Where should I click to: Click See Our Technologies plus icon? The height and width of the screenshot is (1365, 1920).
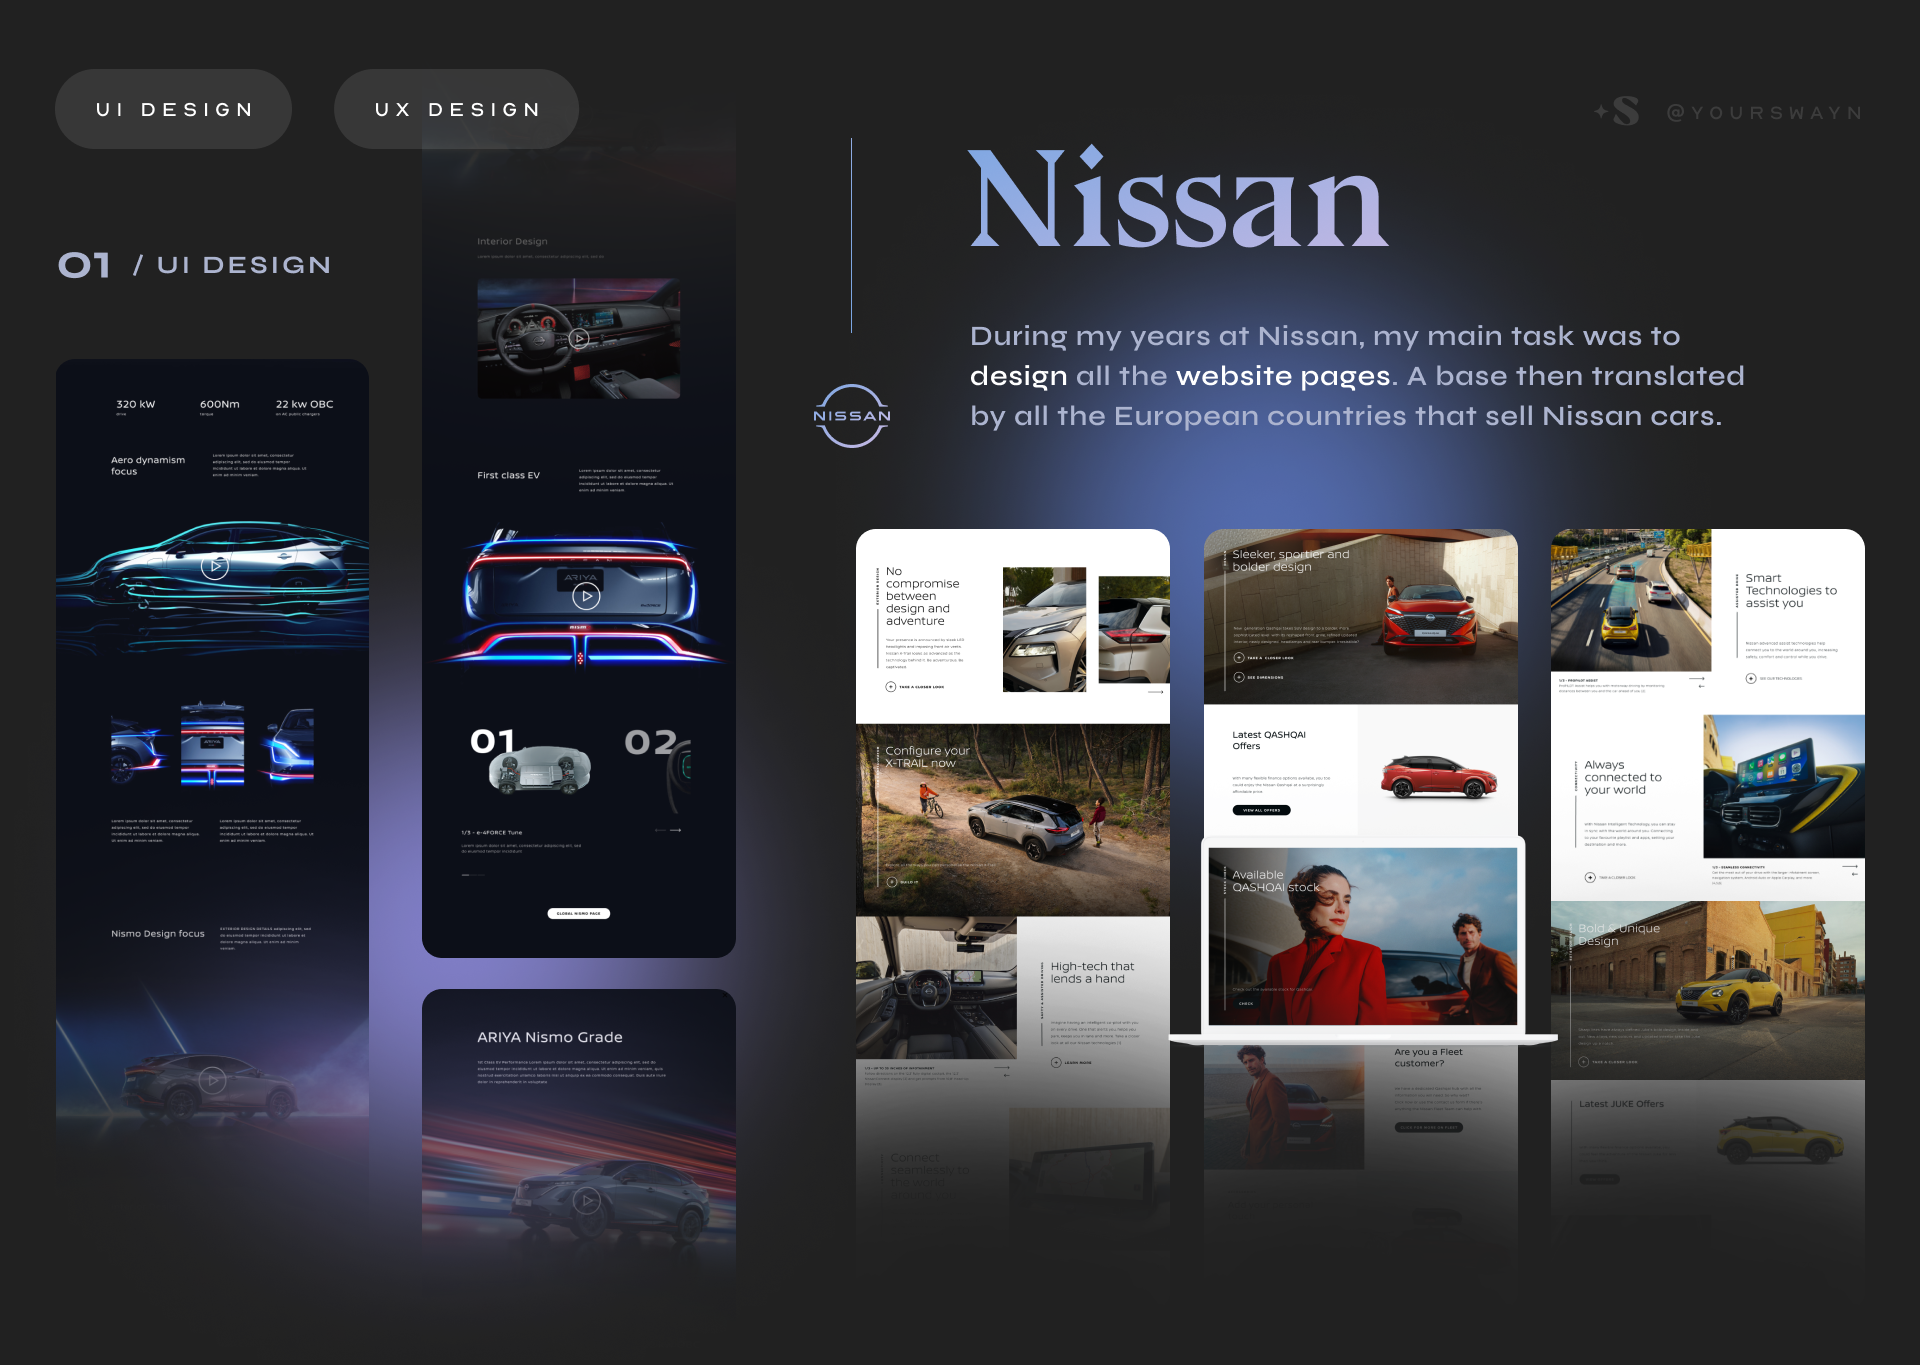click(x=1751, y=678)
